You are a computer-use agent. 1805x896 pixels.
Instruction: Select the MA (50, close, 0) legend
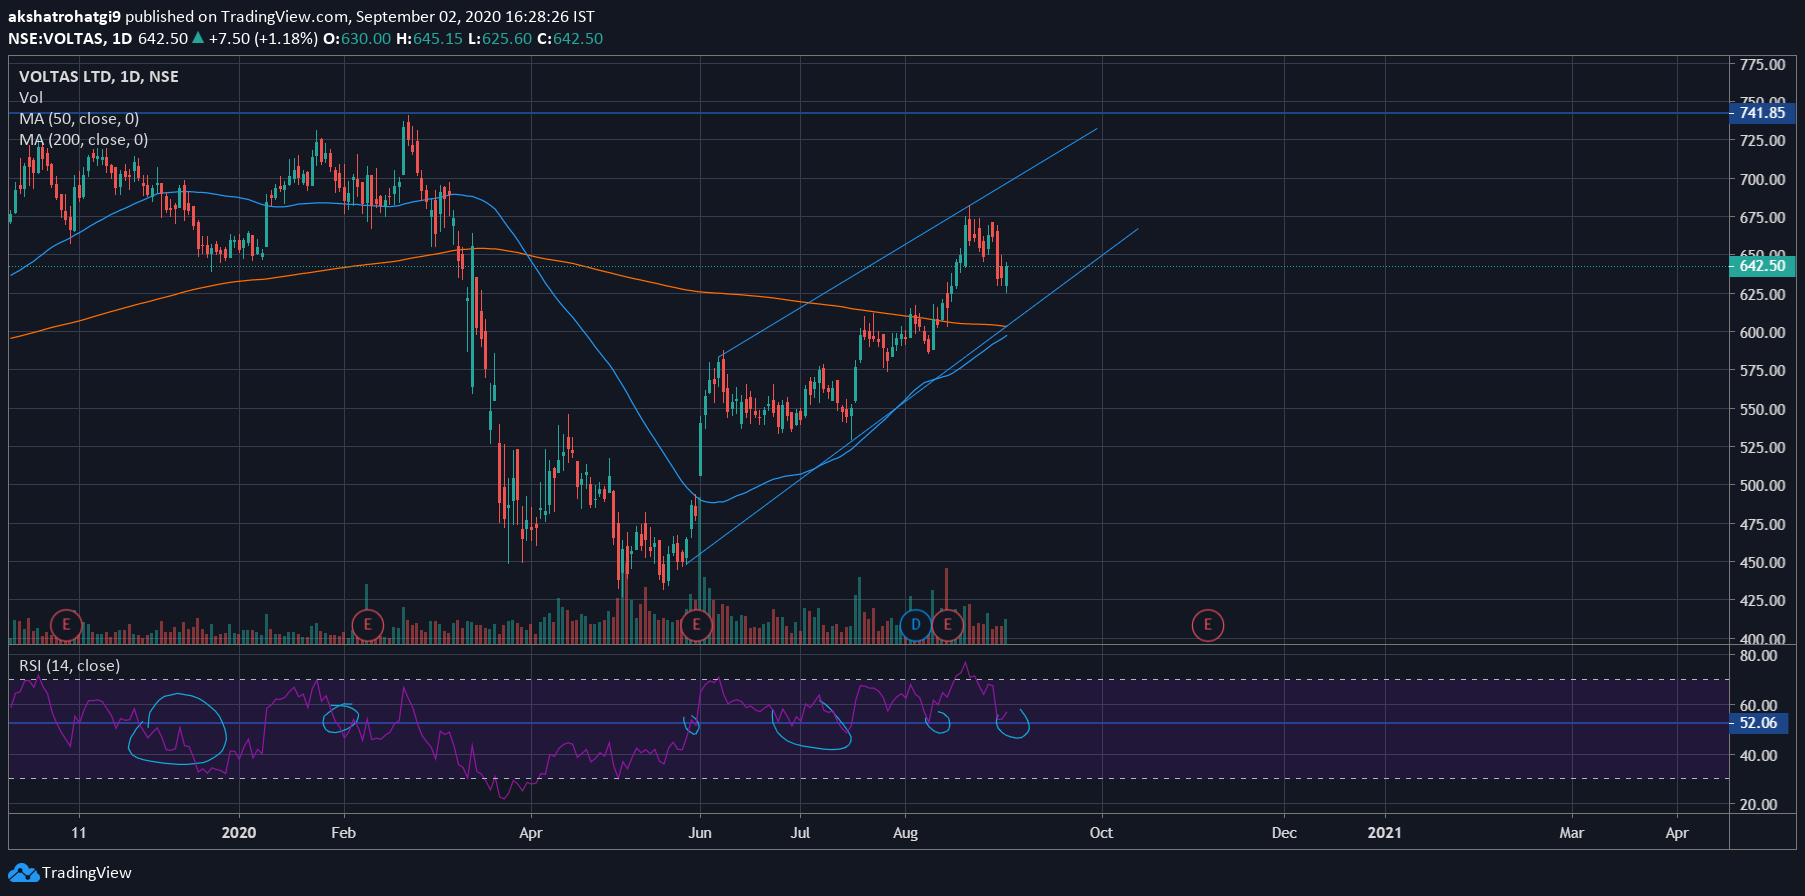pos(79,119)
